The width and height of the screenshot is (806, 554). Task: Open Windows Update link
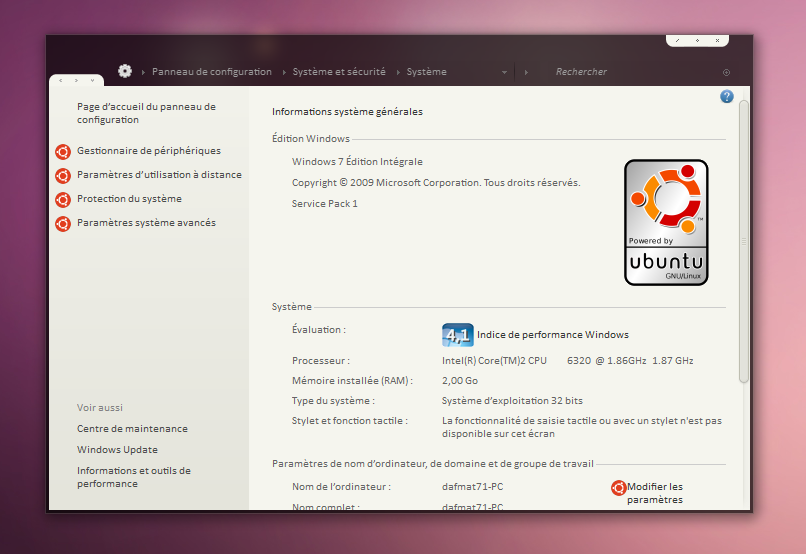[117, 450]
